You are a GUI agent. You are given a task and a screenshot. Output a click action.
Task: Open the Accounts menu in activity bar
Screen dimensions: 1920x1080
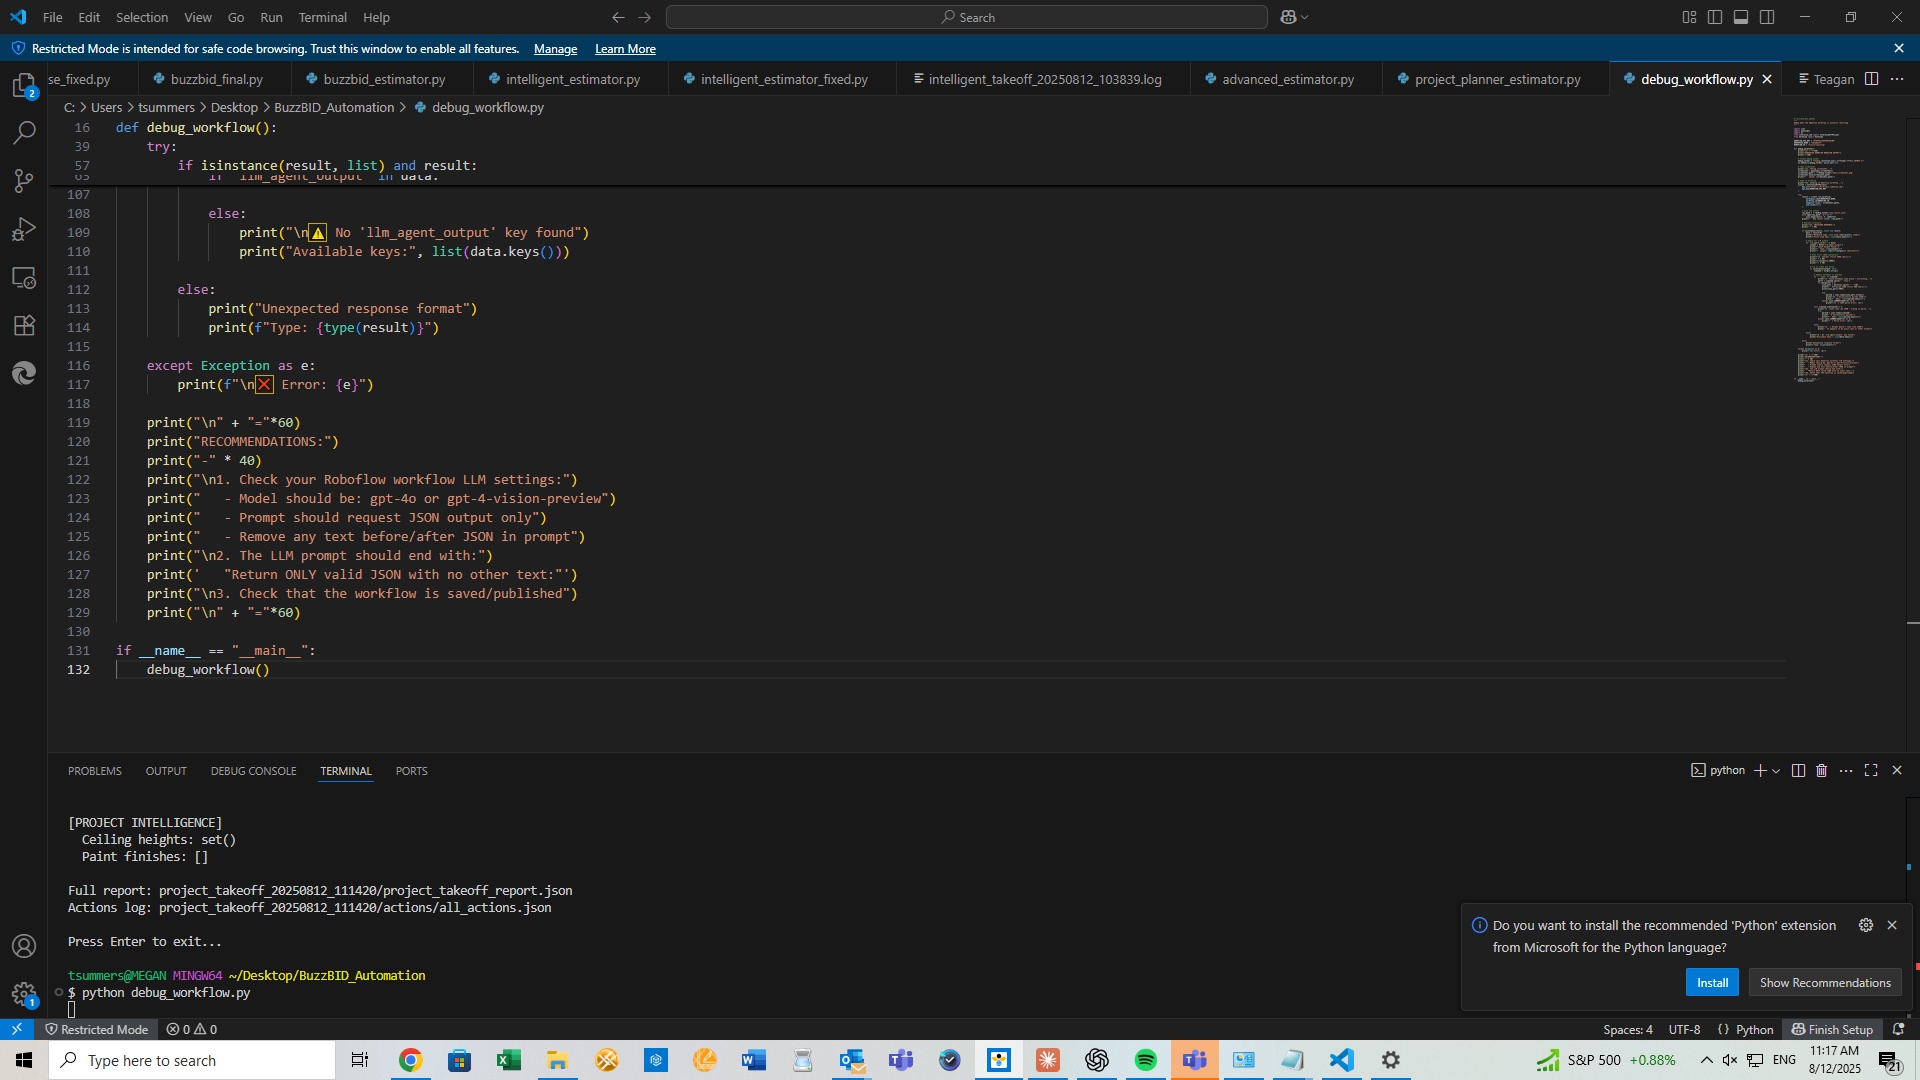coord(24,946)
